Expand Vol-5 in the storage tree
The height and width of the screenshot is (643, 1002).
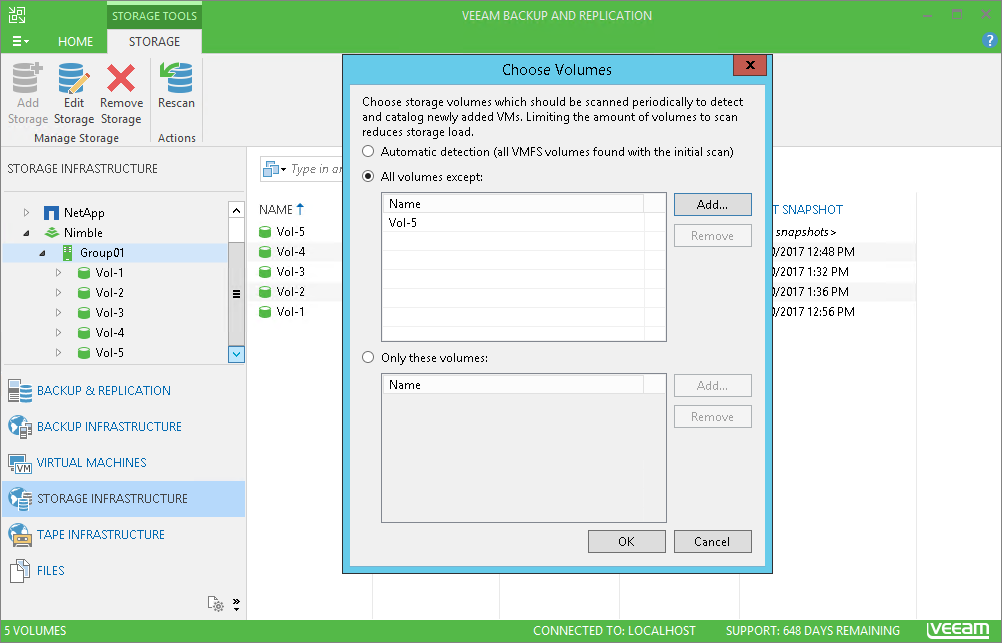[58, 352]
